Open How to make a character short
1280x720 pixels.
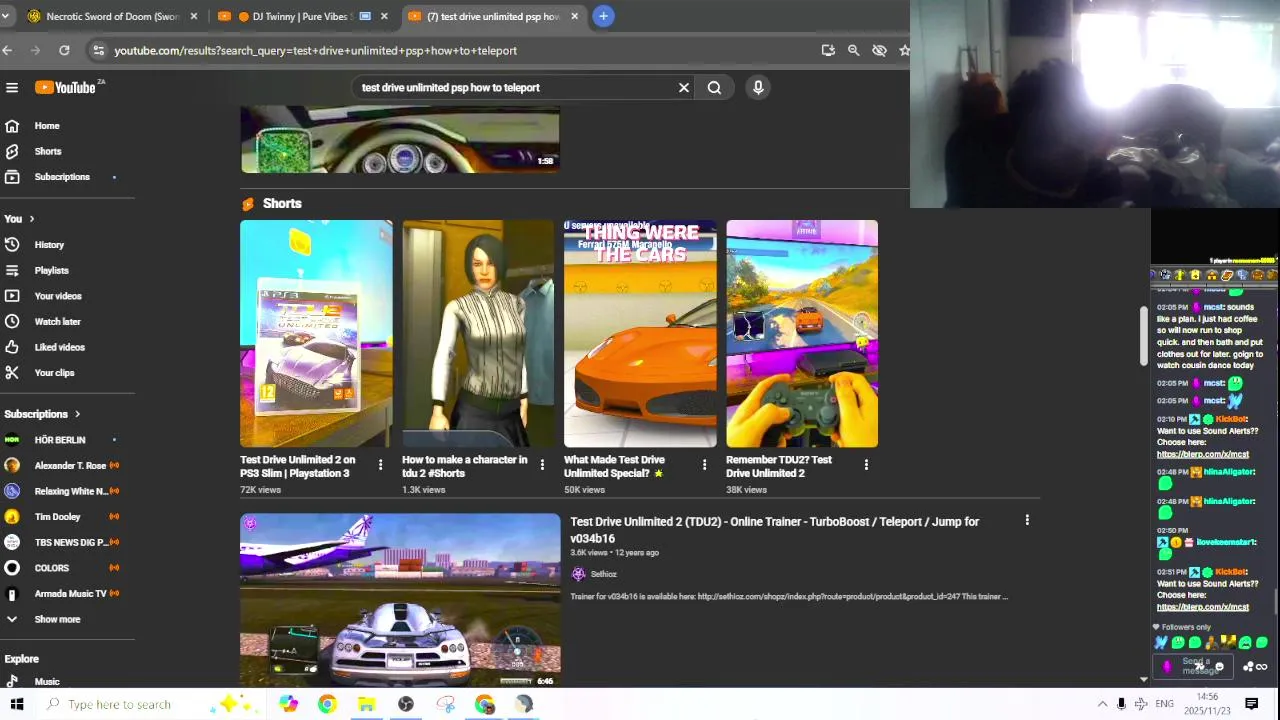coord(478,334)
